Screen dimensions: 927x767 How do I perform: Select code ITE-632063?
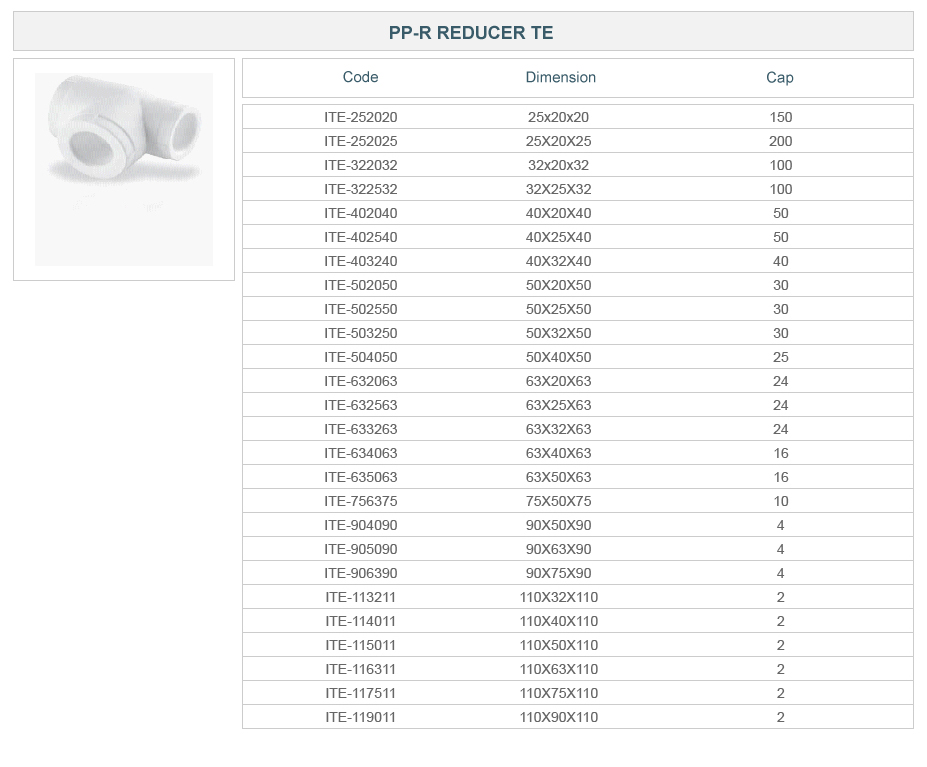click(x=360, y=381)
